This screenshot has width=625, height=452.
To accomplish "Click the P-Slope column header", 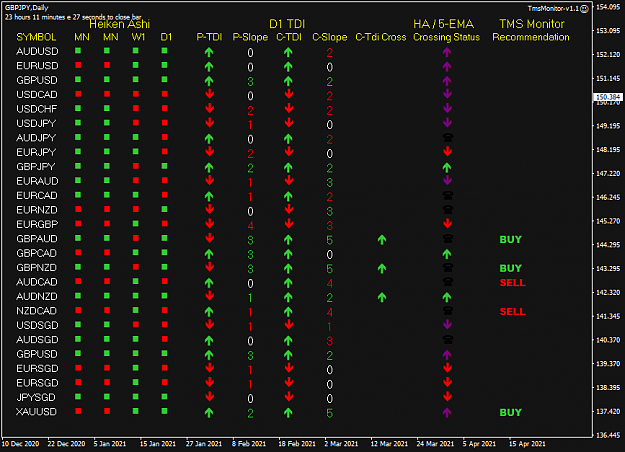I will [x=250, y=37].
